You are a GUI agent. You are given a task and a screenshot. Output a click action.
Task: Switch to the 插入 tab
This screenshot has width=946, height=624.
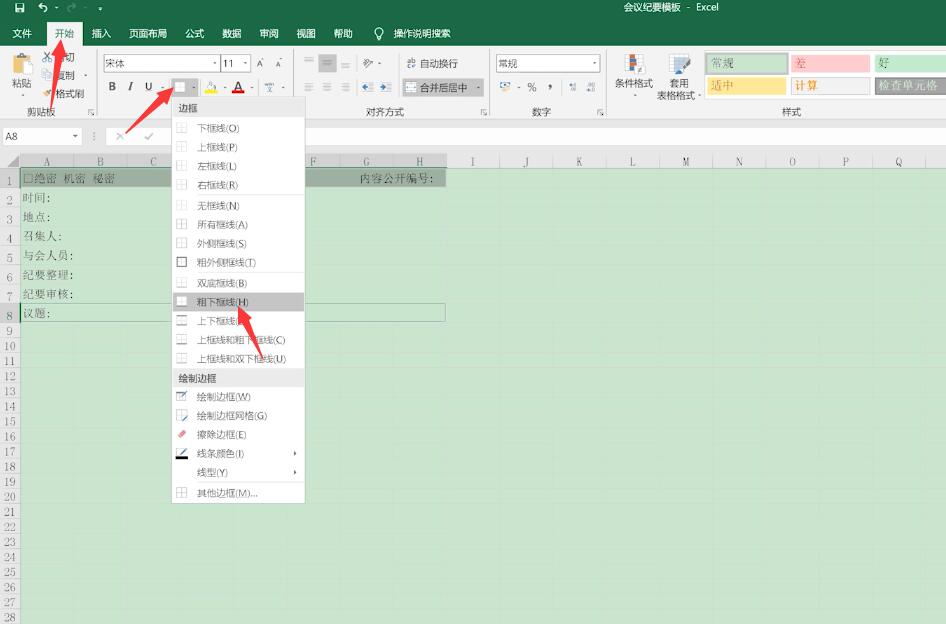[101, 34]
